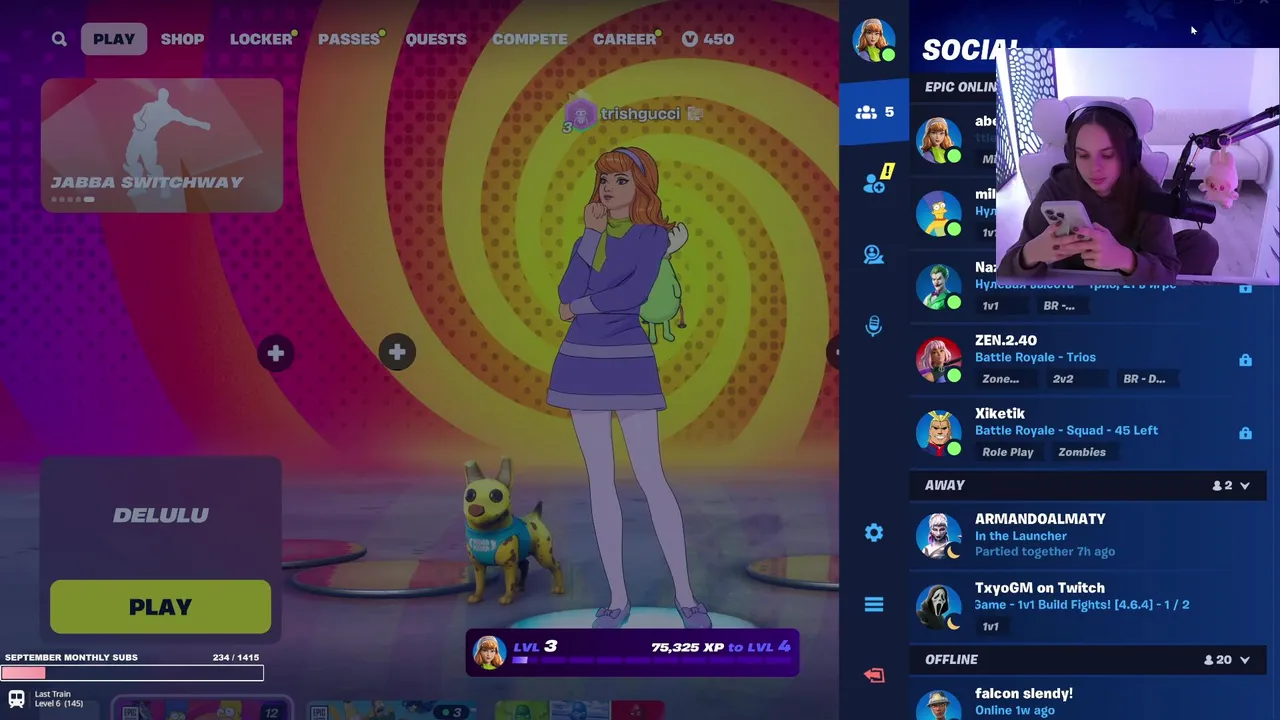Click the first Daphne avatar in Epic Online list
Screen dimensions: 1280x720
pyautogui.click(x=938, y=140)
